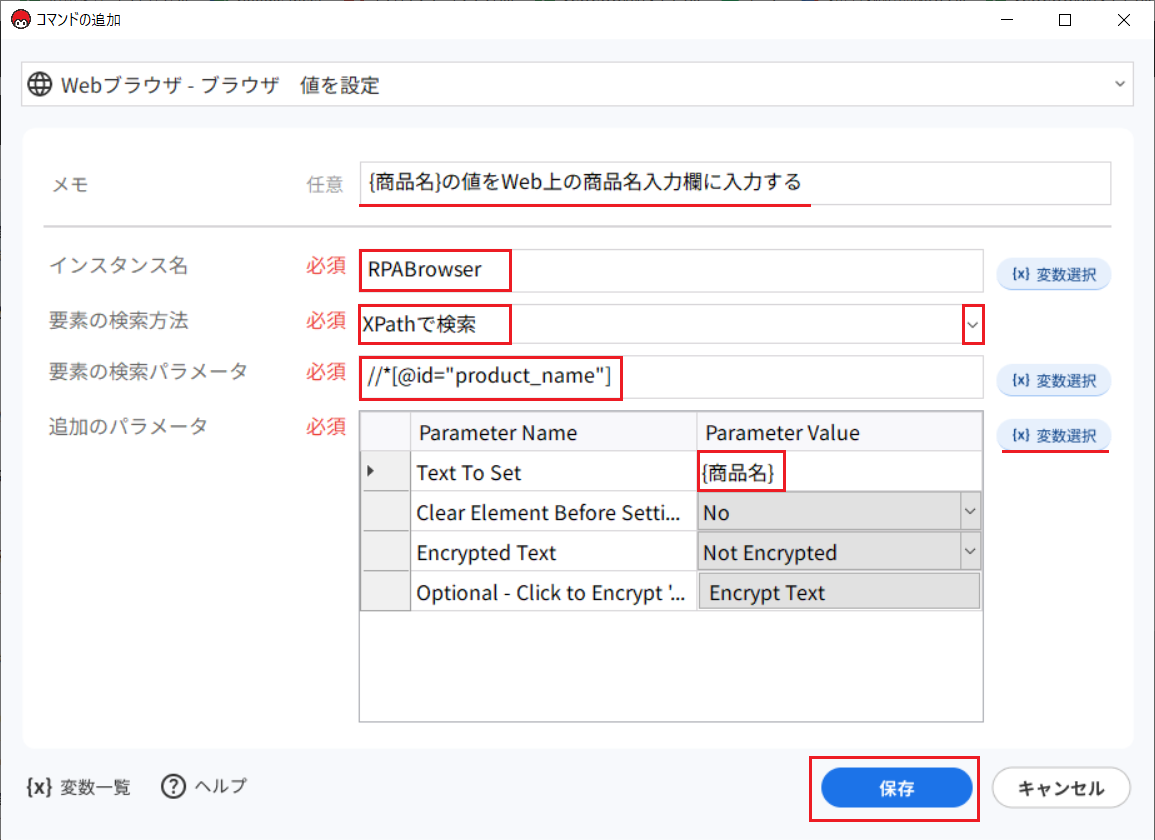Viewport: 1155px width, 840px height.
Task: Open the Clear Element Before Setting dropdown
Action: tap(969, 512)
